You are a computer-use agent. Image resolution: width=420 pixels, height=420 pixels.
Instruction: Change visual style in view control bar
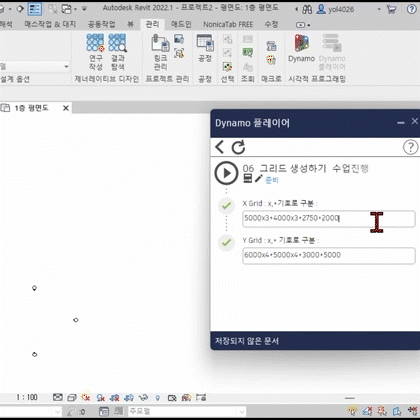pos(72,397)
